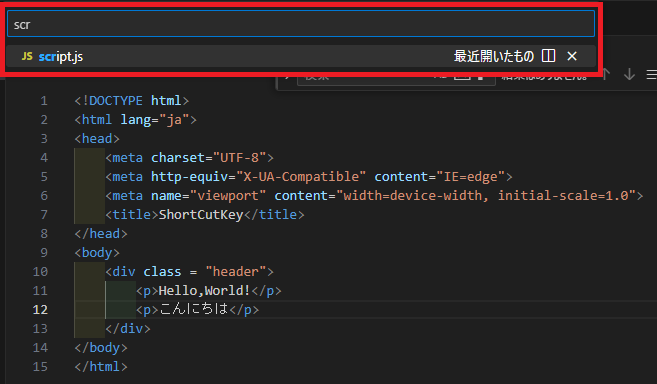Click the quick open search field containing 'scr'
Screen dimensions: 657x384
pos(301,24)
